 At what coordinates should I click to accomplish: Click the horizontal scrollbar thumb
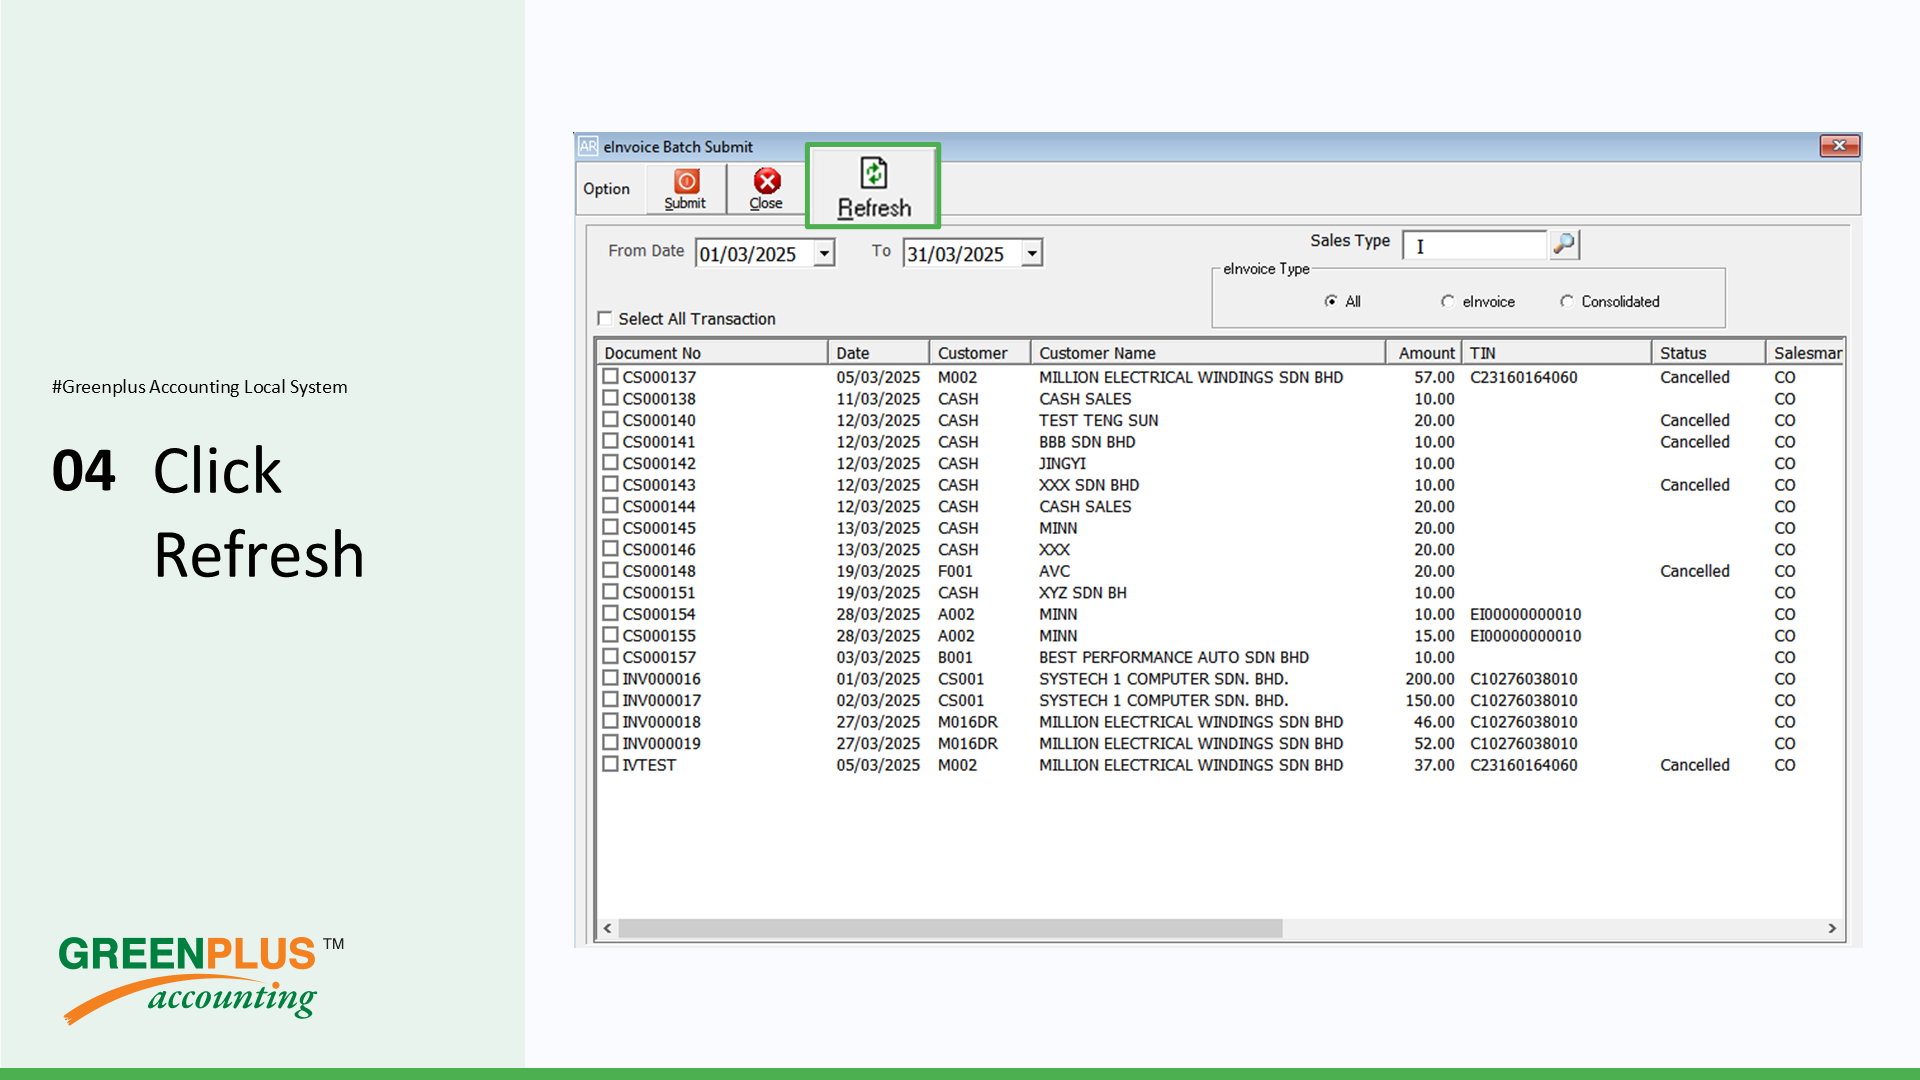tap(950, 928)
